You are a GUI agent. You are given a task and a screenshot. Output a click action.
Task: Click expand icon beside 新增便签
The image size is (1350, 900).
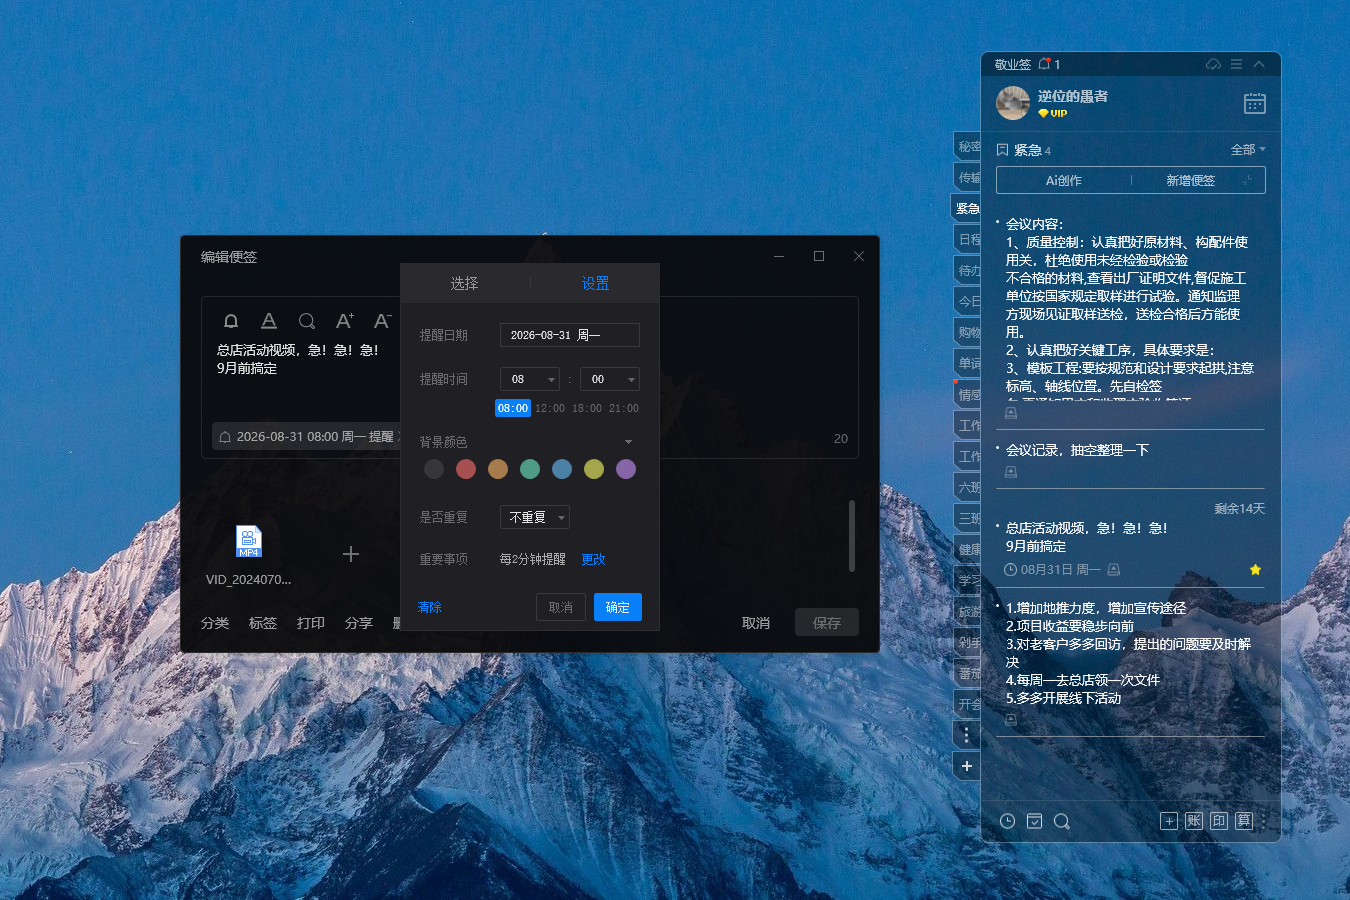[x=1247, y=180]
